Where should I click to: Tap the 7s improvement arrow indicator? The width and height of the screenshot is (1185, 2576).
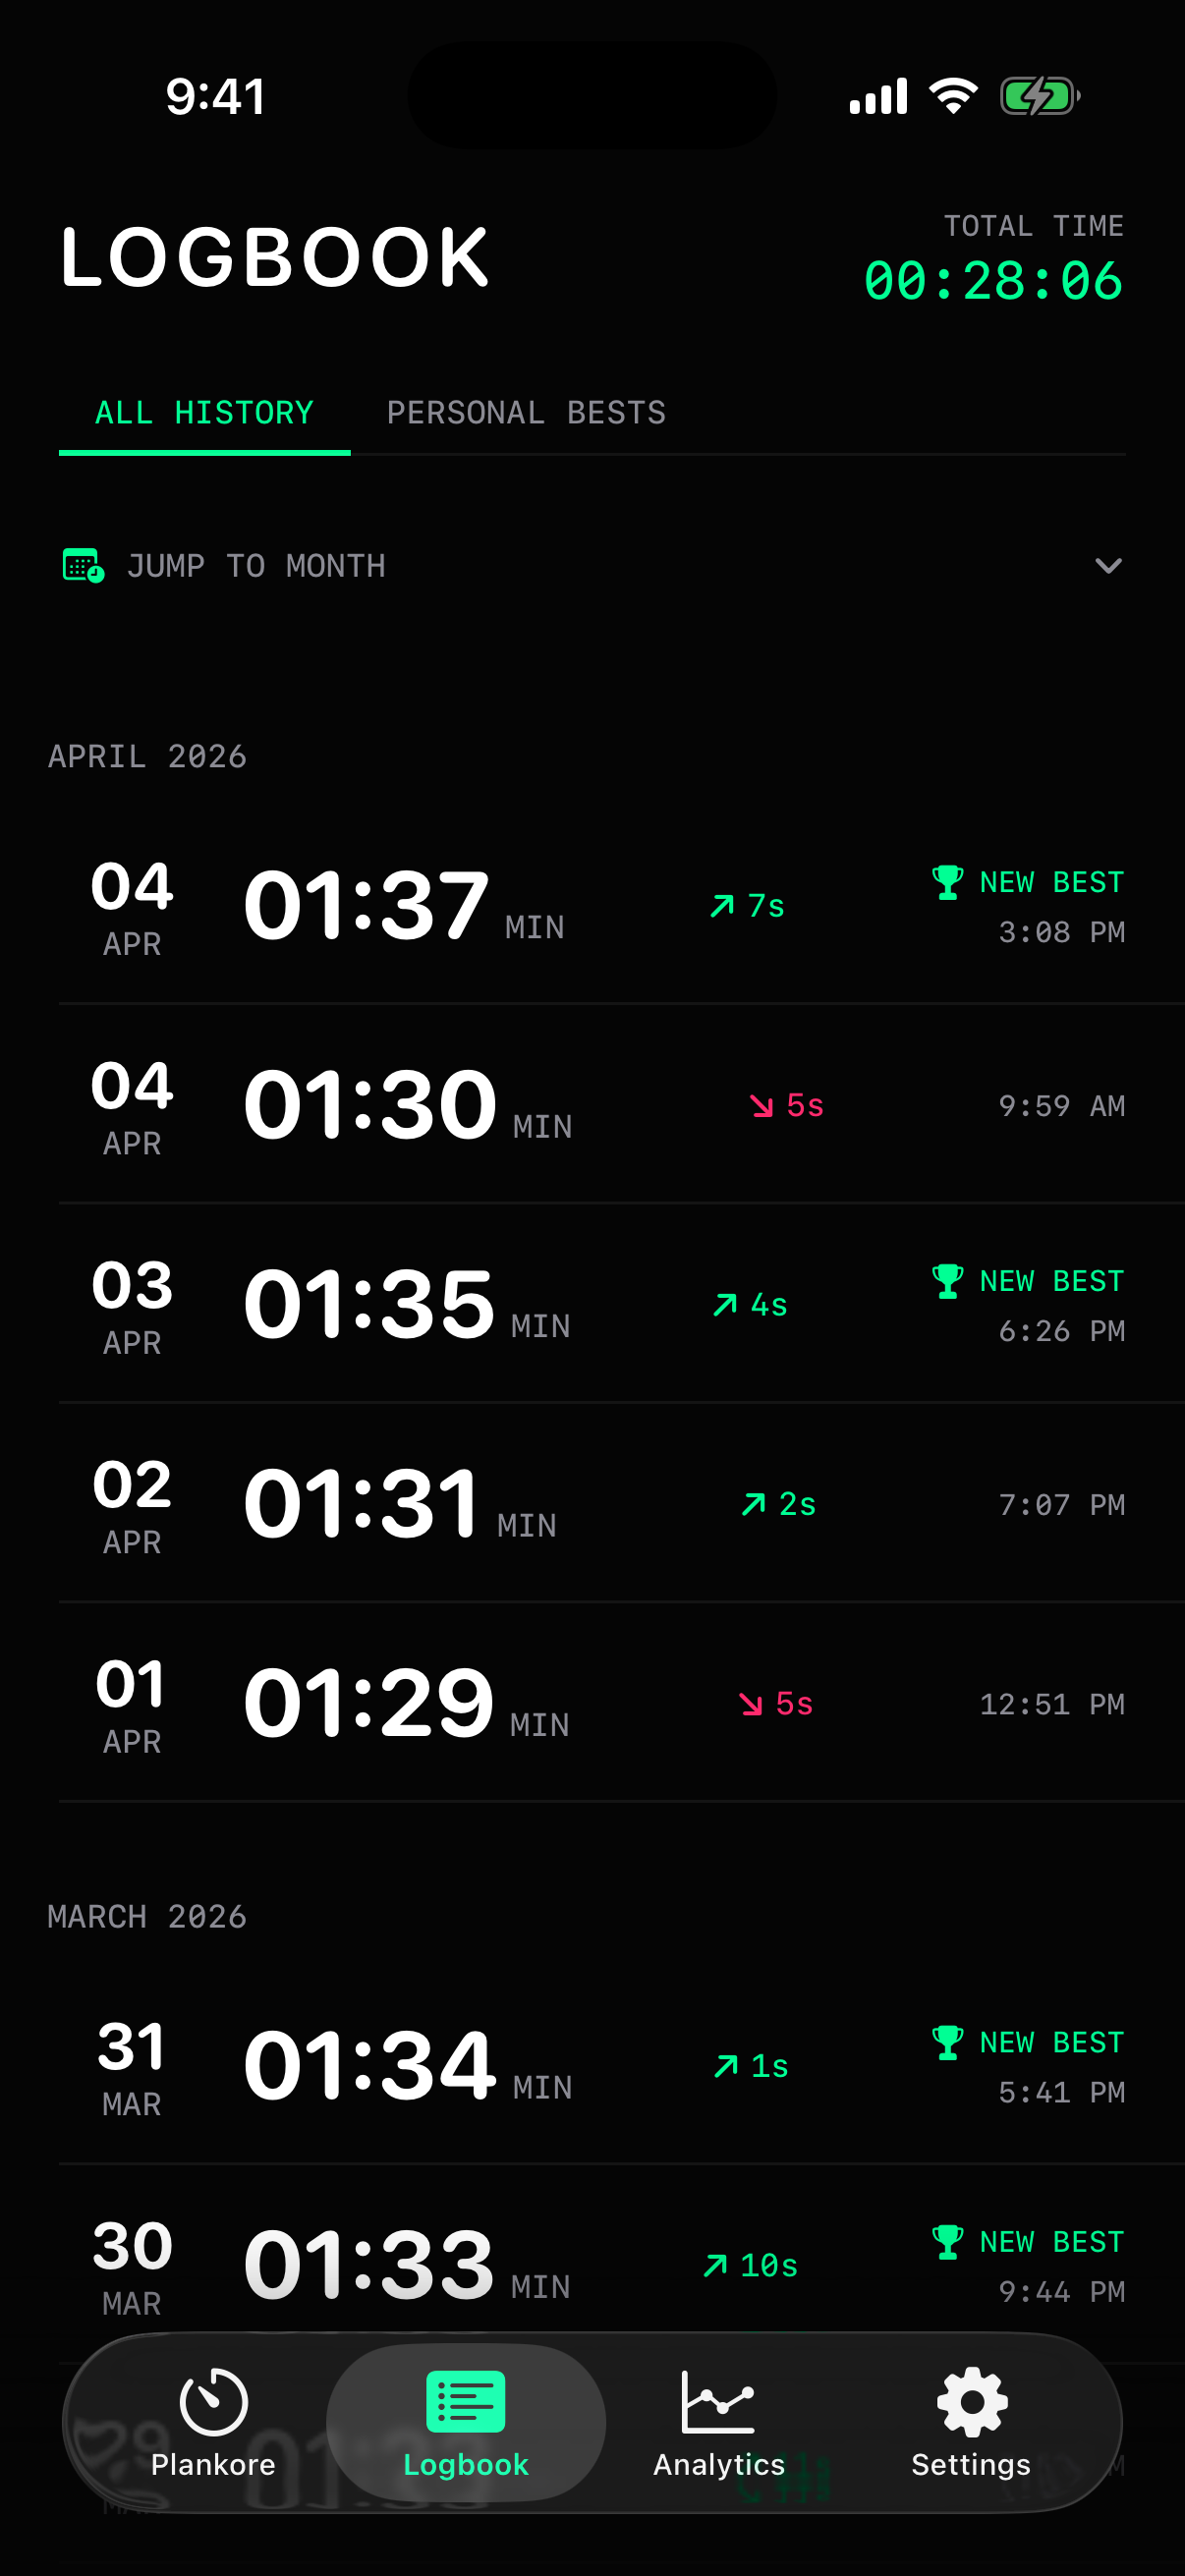tap(722, 906)
